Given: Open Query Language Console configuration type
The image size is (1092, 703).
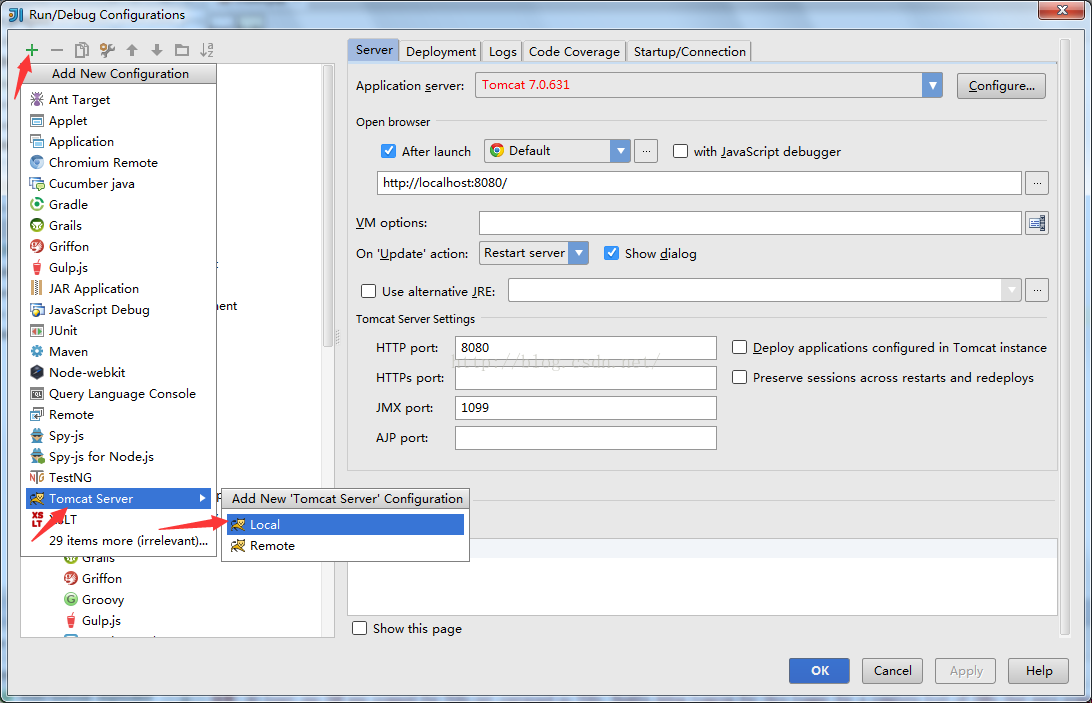Looking at the screenshot, I should point(118,394).
